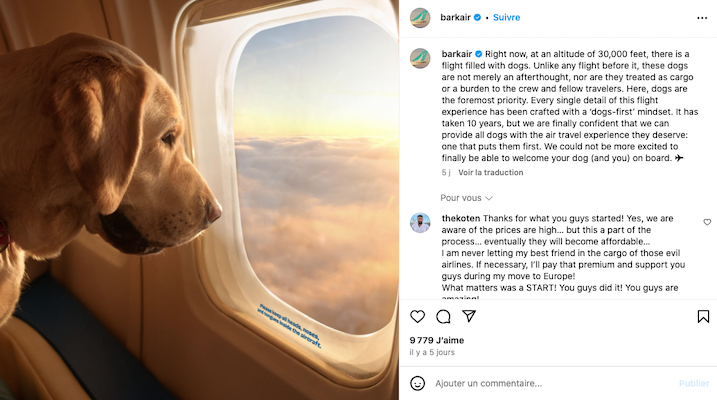The height and width of the screenshot is (400, 717).
Task: Click Voir la traduction link
Action: 491,172
